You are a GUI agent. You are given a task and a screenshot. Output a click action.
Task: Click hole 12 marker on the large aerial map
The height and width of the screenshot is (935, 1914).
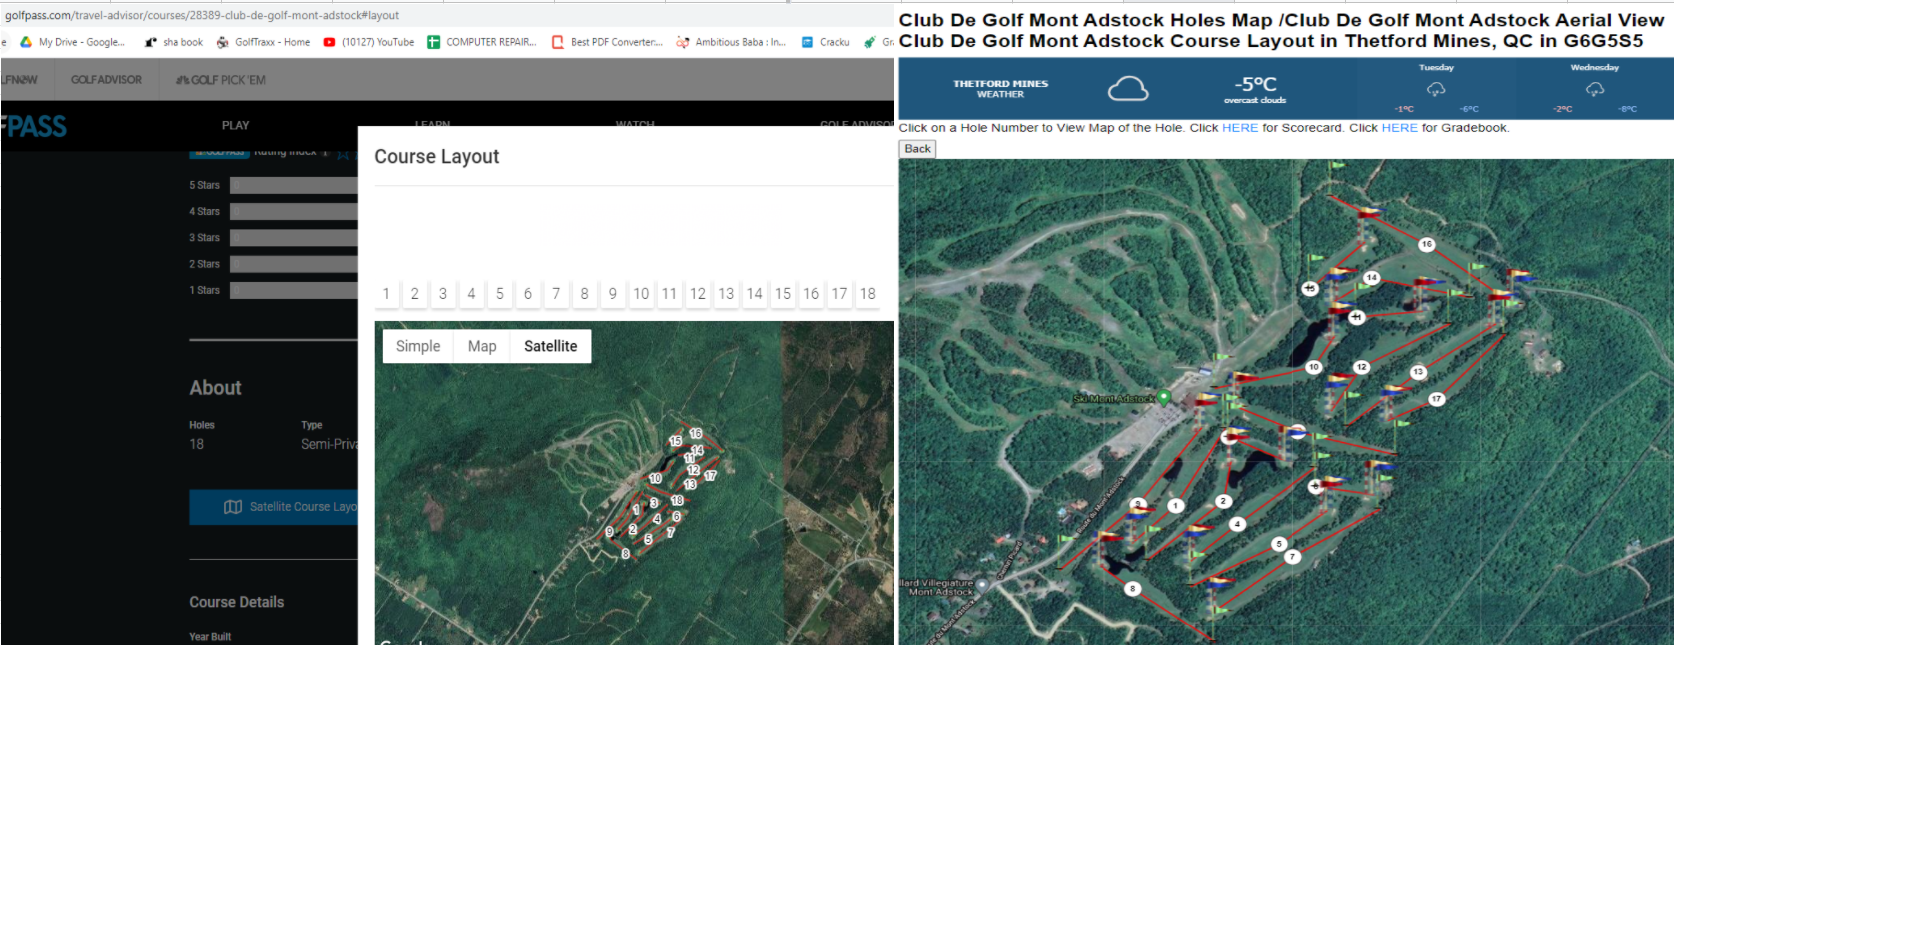[1361, 367]
